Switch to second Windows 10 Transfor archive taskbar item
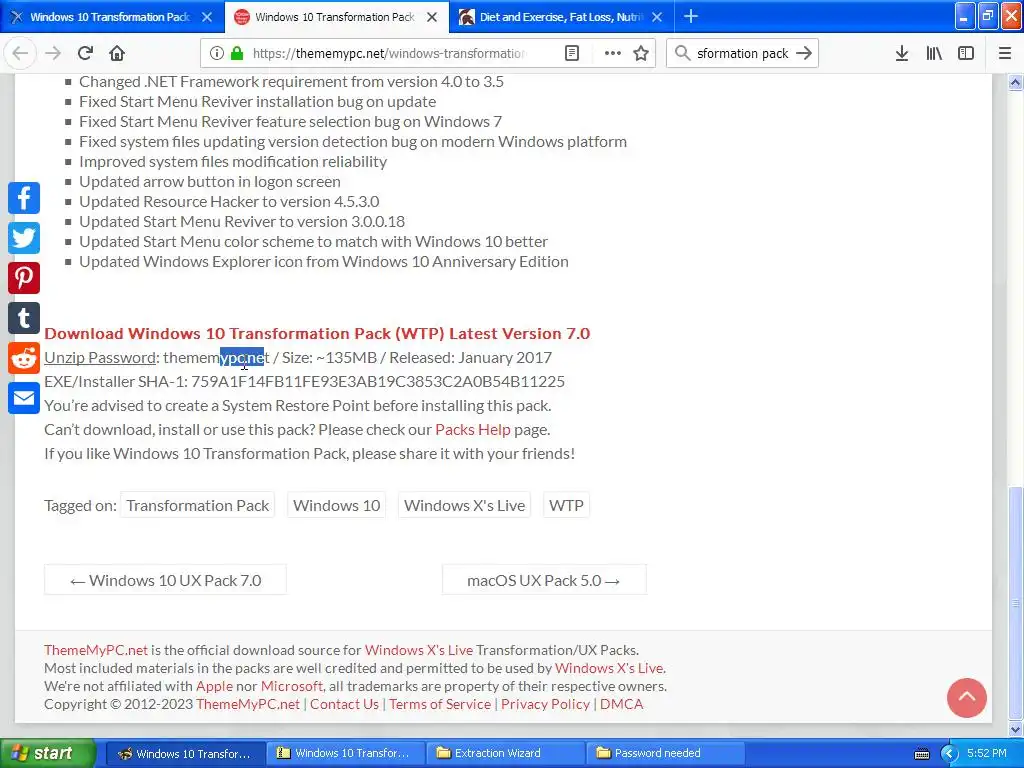The image size is (1024, 768). (345, 754)
